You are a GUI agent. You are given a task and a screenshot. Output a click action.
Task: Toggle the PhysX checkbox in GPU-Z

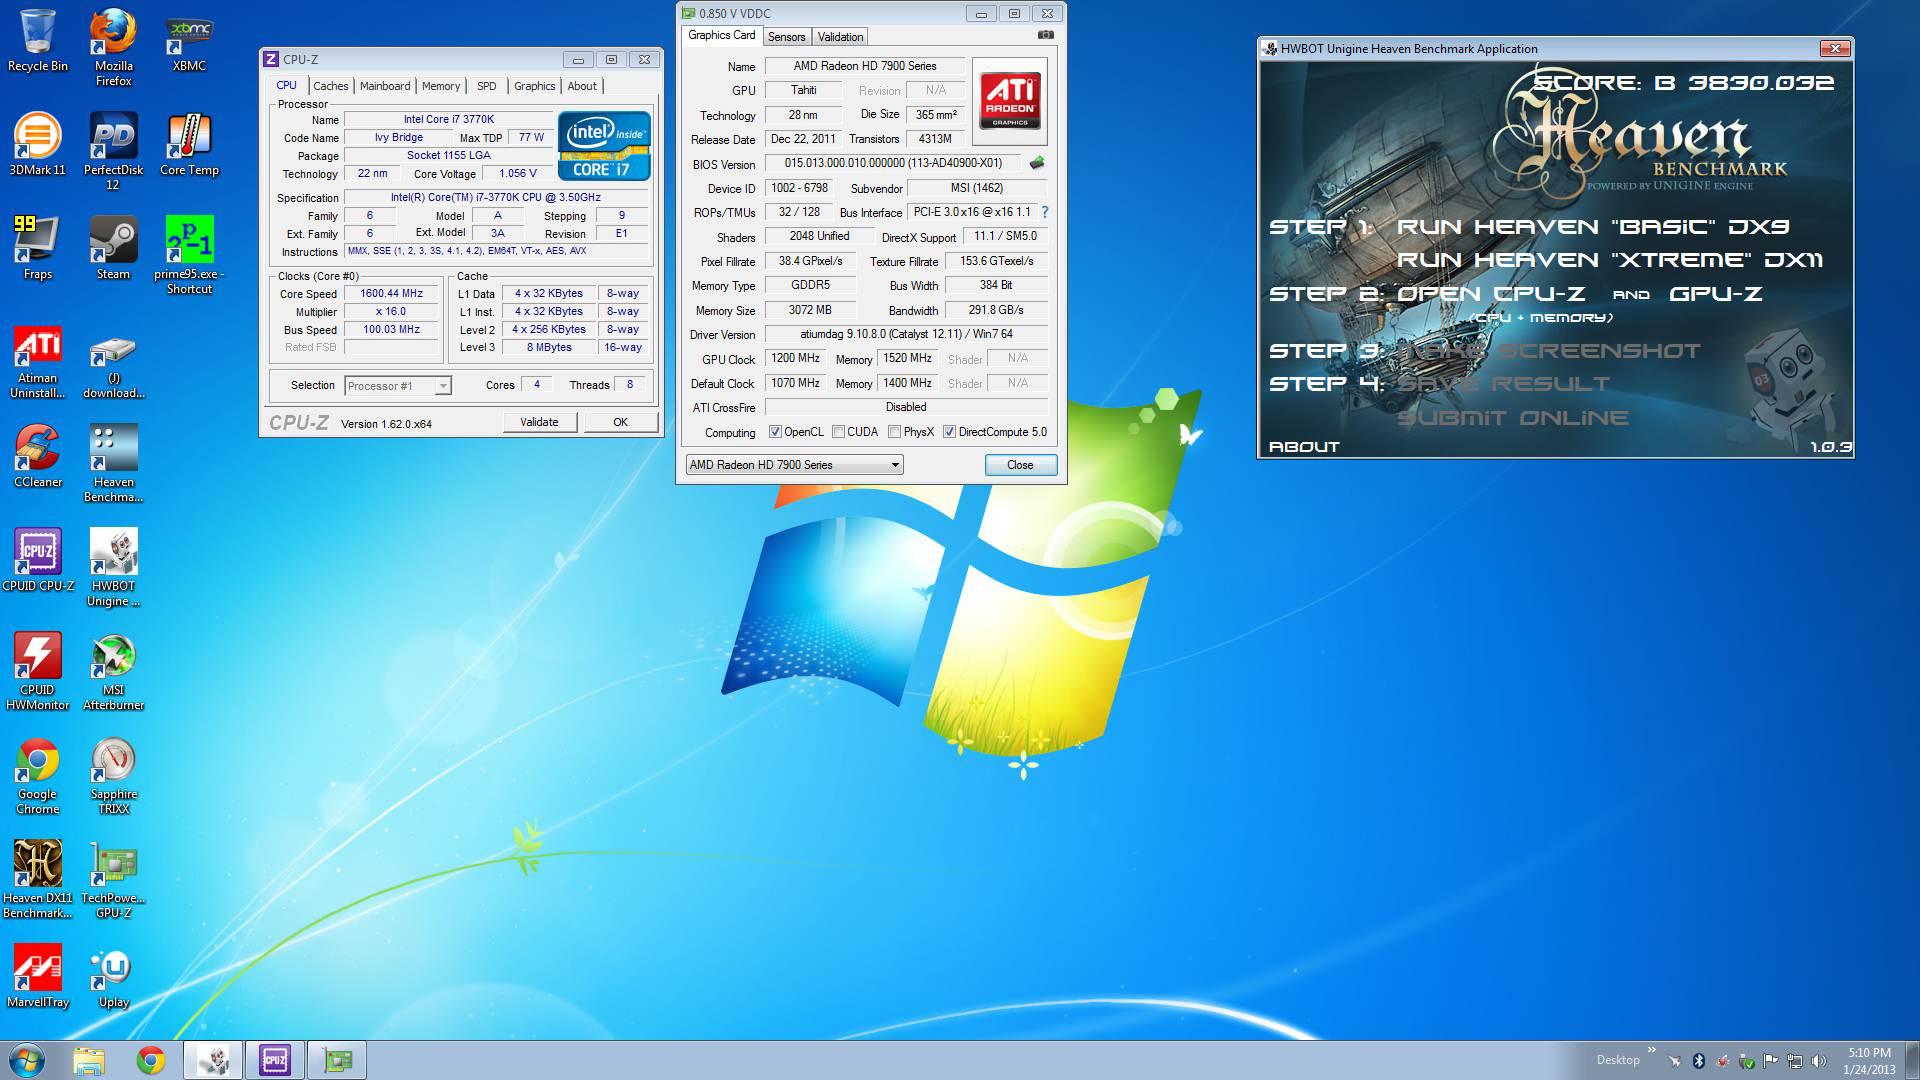click(x=894, y=432)
